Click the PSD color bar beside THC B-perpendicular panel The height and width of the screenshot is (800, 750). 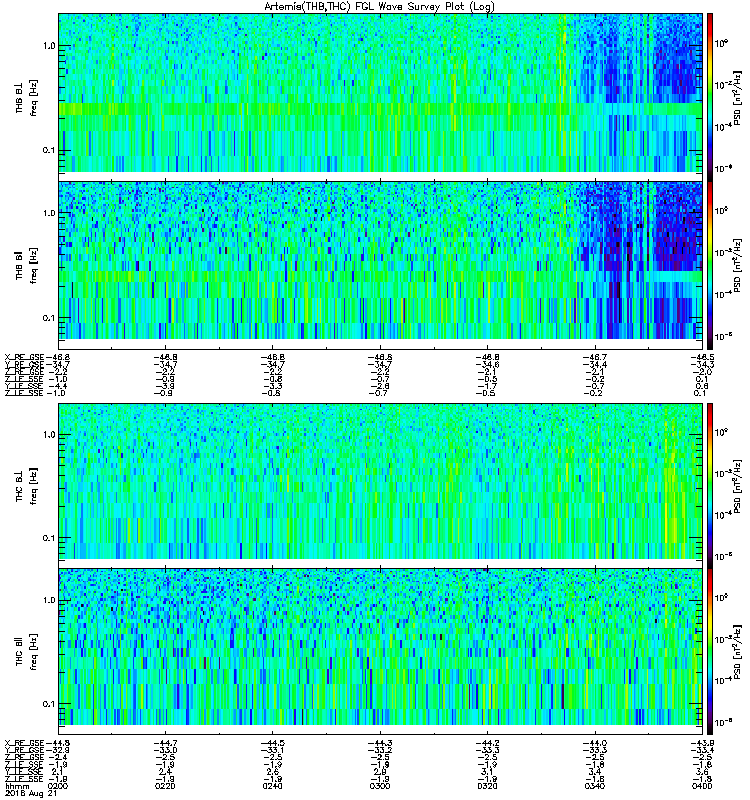(710, 485)
